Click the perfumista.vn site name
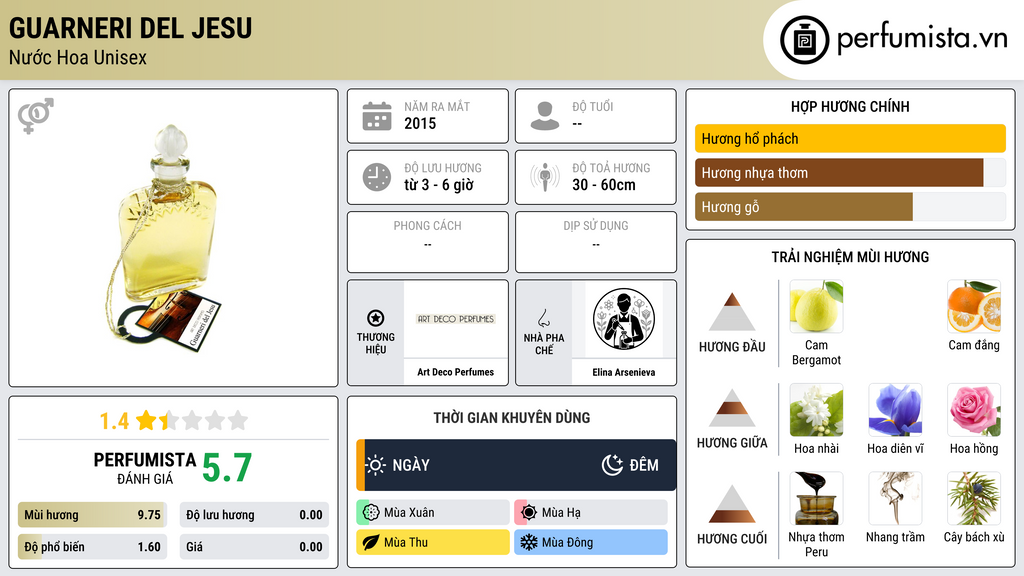Image resolution: width=1024 pixels, height=576 pixels. point(922,39)
